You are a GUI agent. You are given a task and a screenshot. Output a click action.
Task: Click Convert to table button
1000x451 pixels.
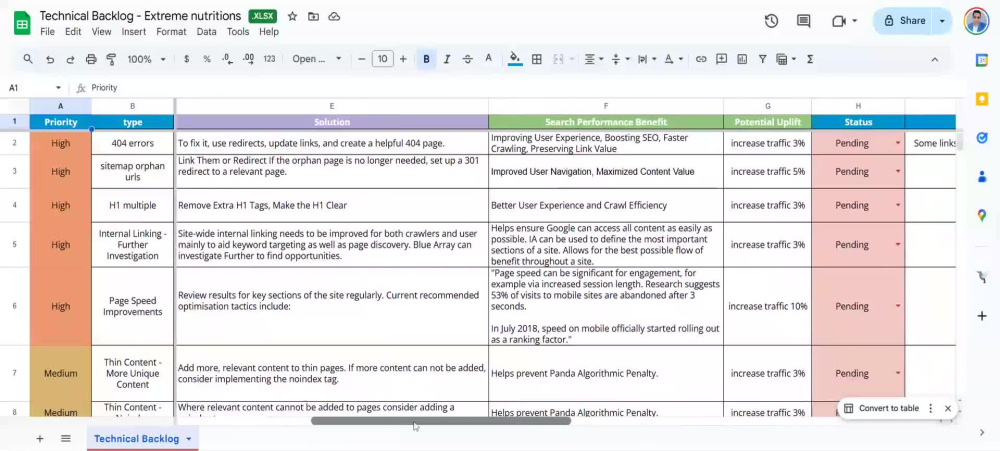[x=881, y=408]
